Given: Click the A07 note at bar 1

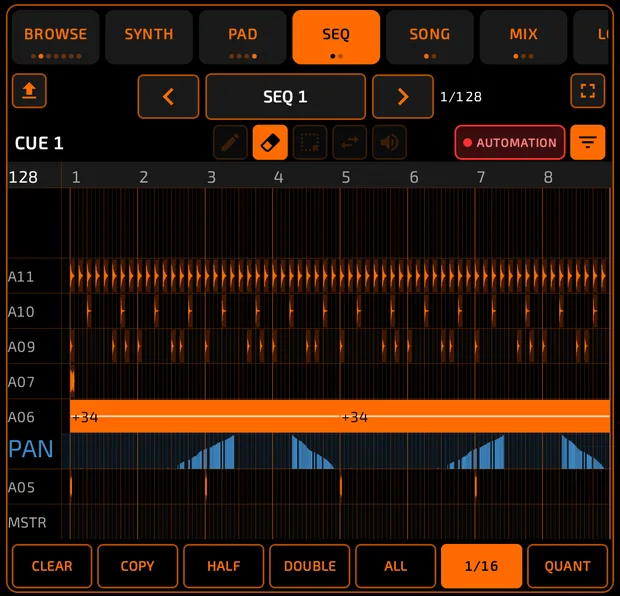Looking at the screenshot, I should (x=72, y=382).
